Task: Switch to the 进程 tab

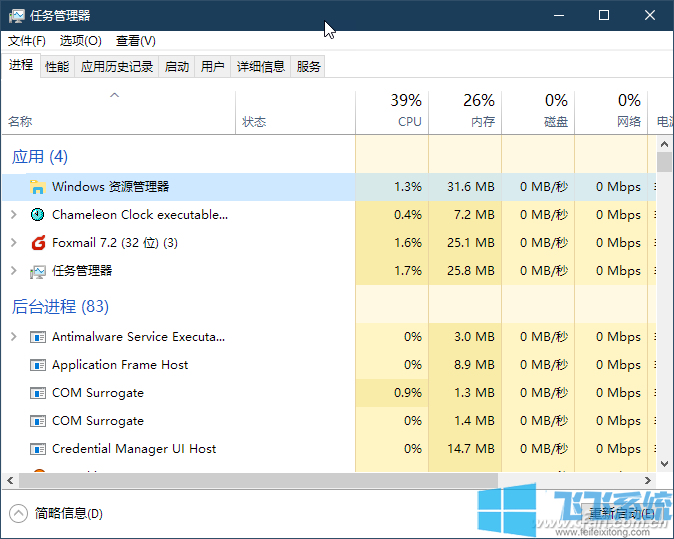Action: [x=21, y=65]
